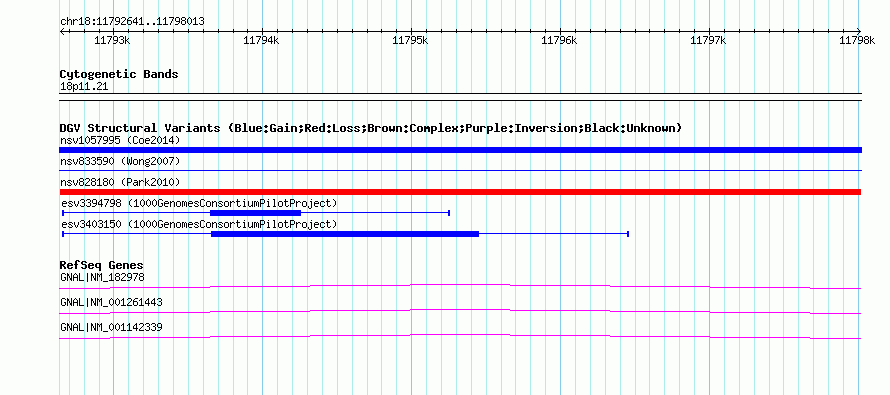Click the GNAL|NM_182978 gene label
This screenshot has height=395, width=890.
pyautogui.click(x=102, y=278)
